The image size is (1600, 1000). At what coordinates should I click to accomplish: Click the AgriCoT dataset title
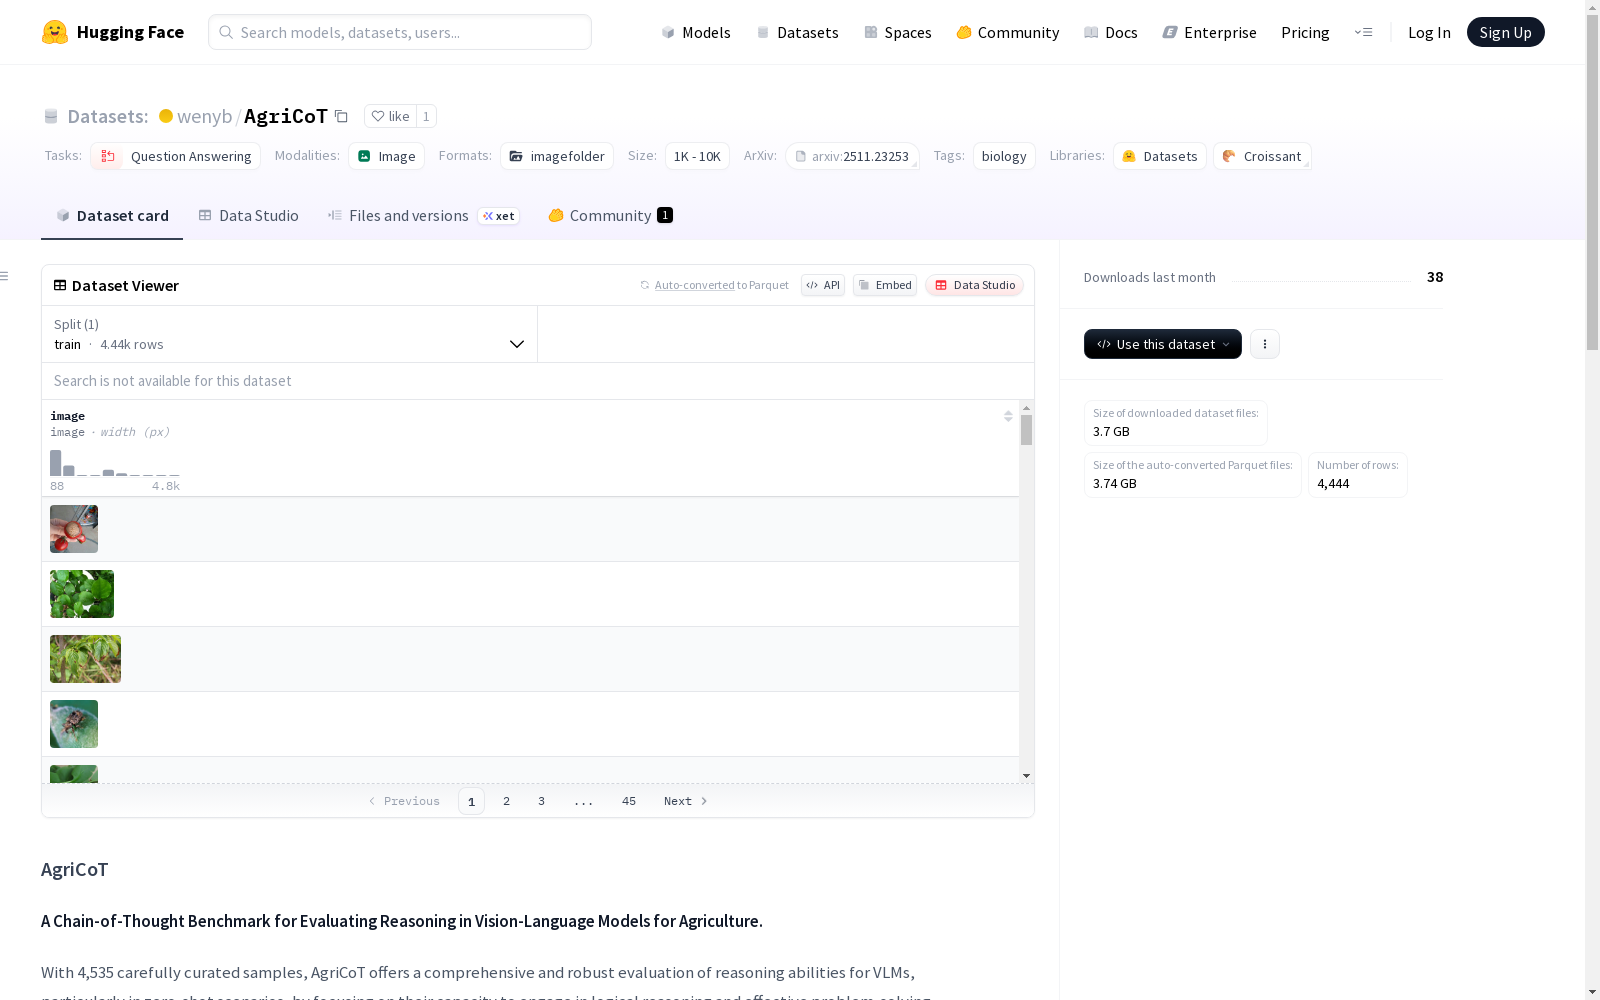pos(286,116)
